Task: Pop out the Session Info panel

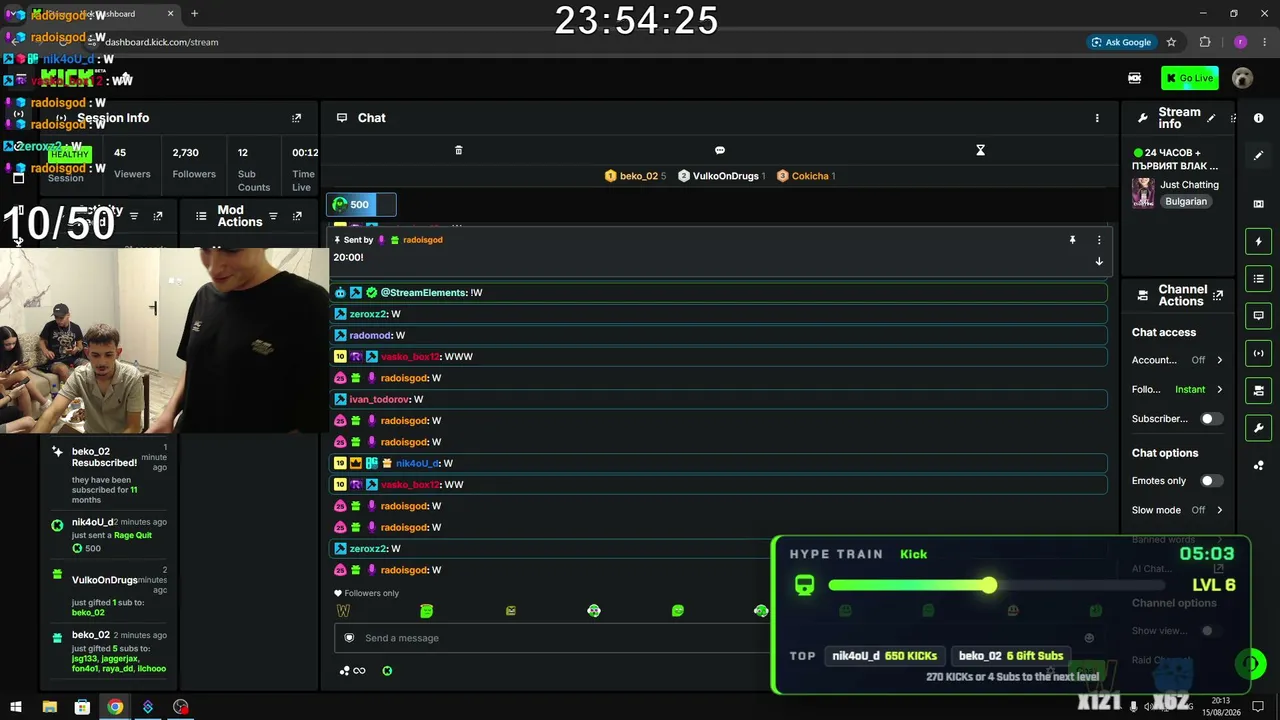Action: (296, 118)
